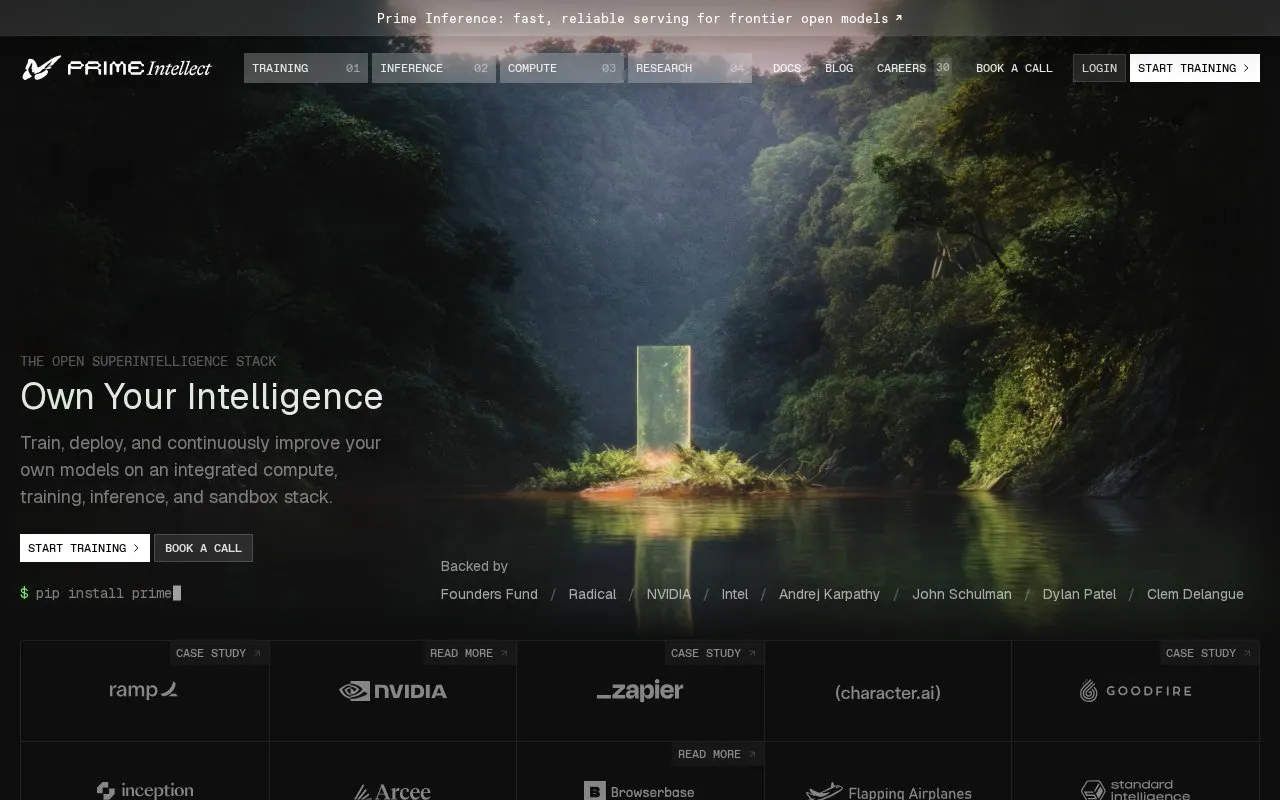This screenshot has height=800, width=1280.
Task: Click the Standard Intelligence logo
Action: coord(1135,790)
